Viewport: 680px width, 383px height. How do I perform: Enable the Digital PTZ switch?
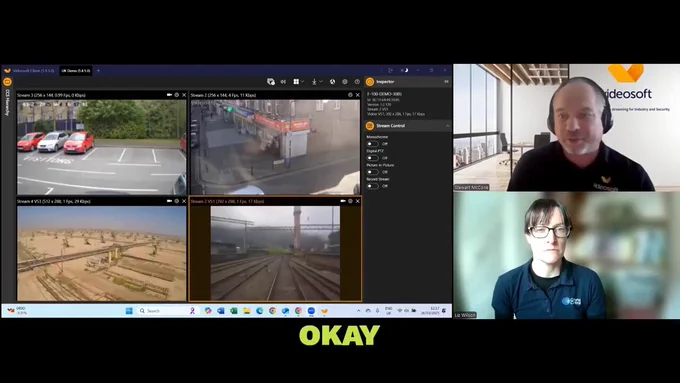pyautogui.click(x=372, y=158)
